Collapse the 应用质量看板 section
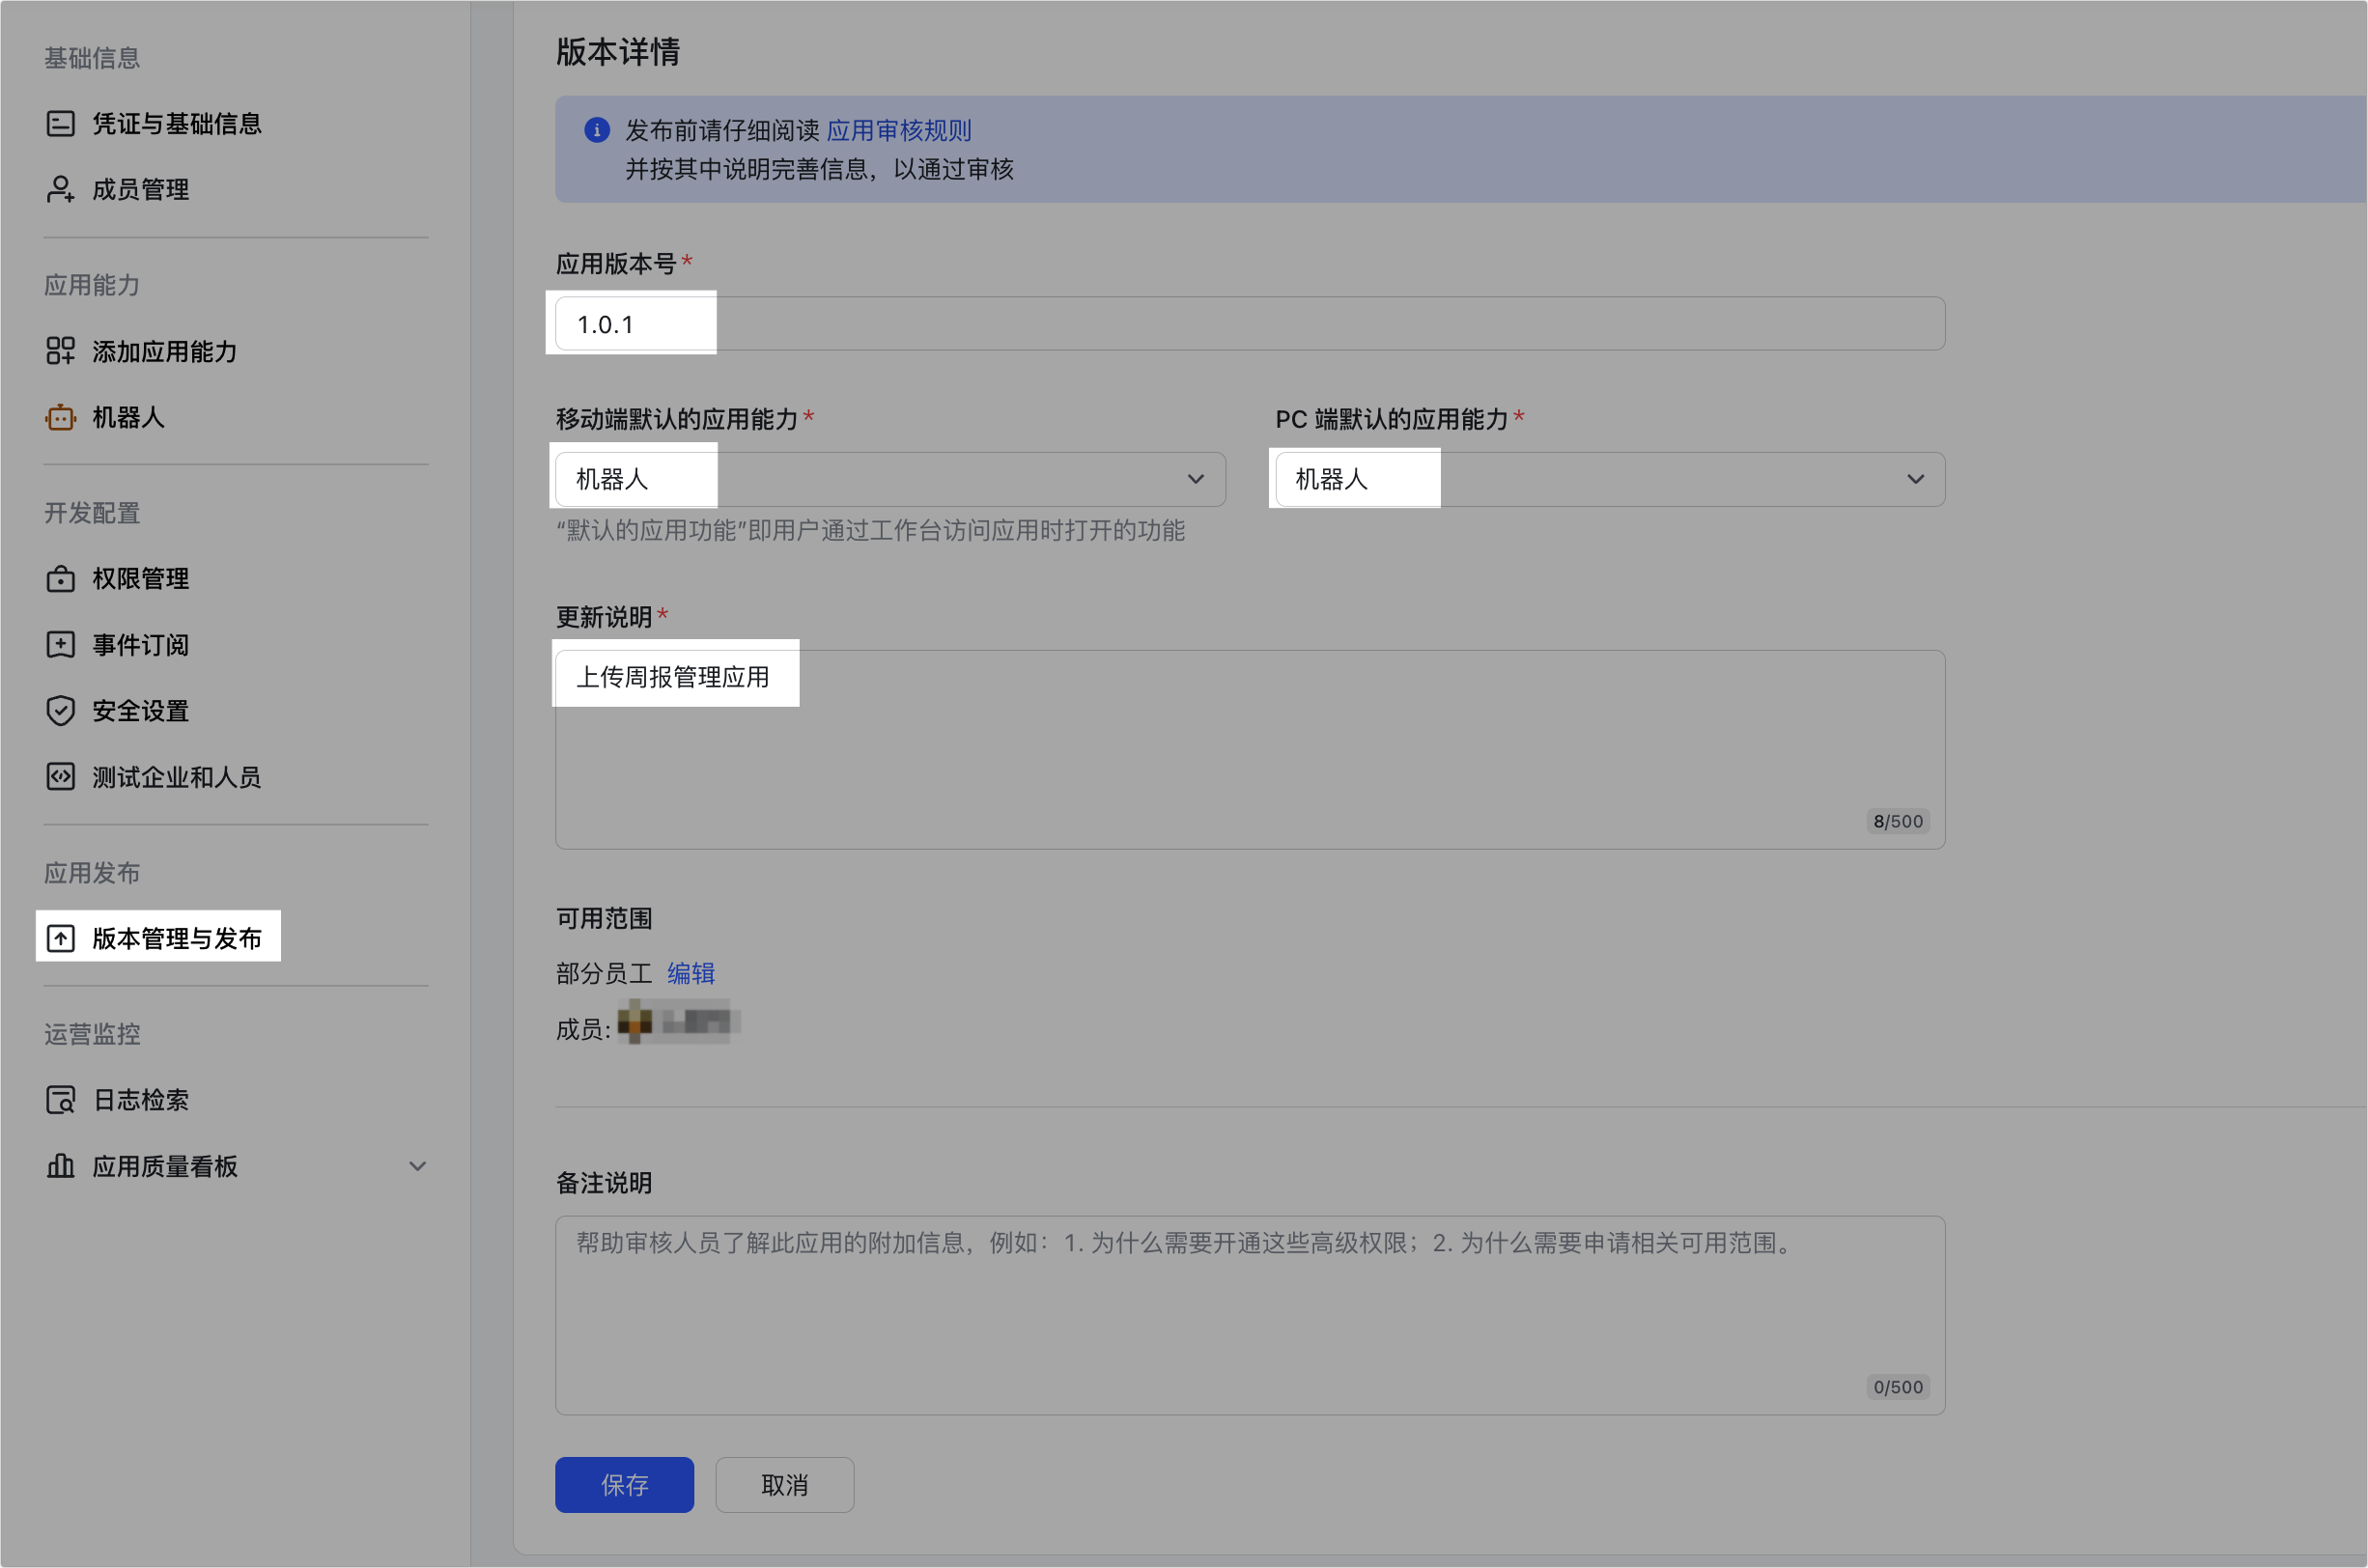This screenshot has height=1568, width=2368. [417, 1166]
